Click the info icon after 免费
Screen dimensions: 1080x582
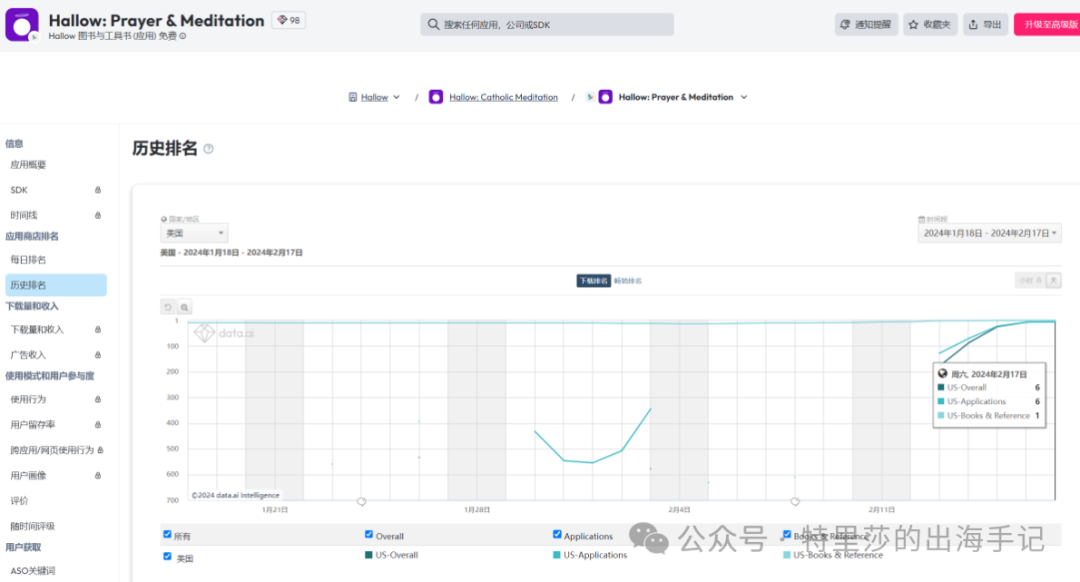coord(183,37)
